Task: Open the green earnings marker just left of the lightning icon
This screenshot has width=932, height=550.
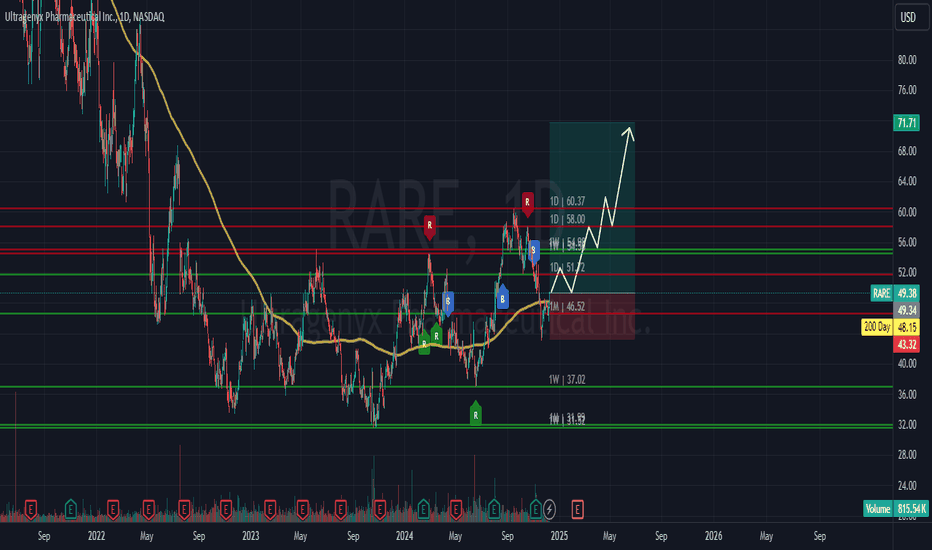Action: [536, 509]
